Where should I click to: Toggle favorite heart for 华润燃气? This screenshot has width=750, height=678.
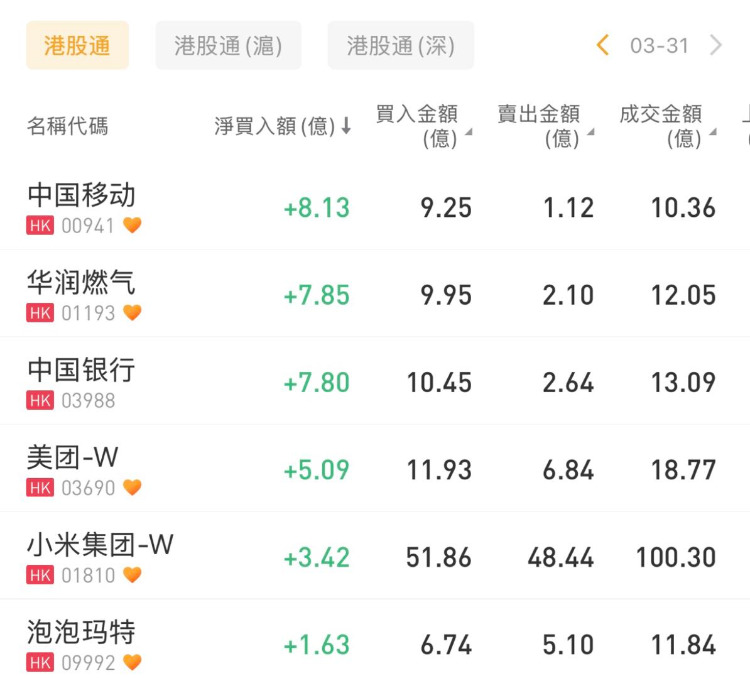(132, 312)
